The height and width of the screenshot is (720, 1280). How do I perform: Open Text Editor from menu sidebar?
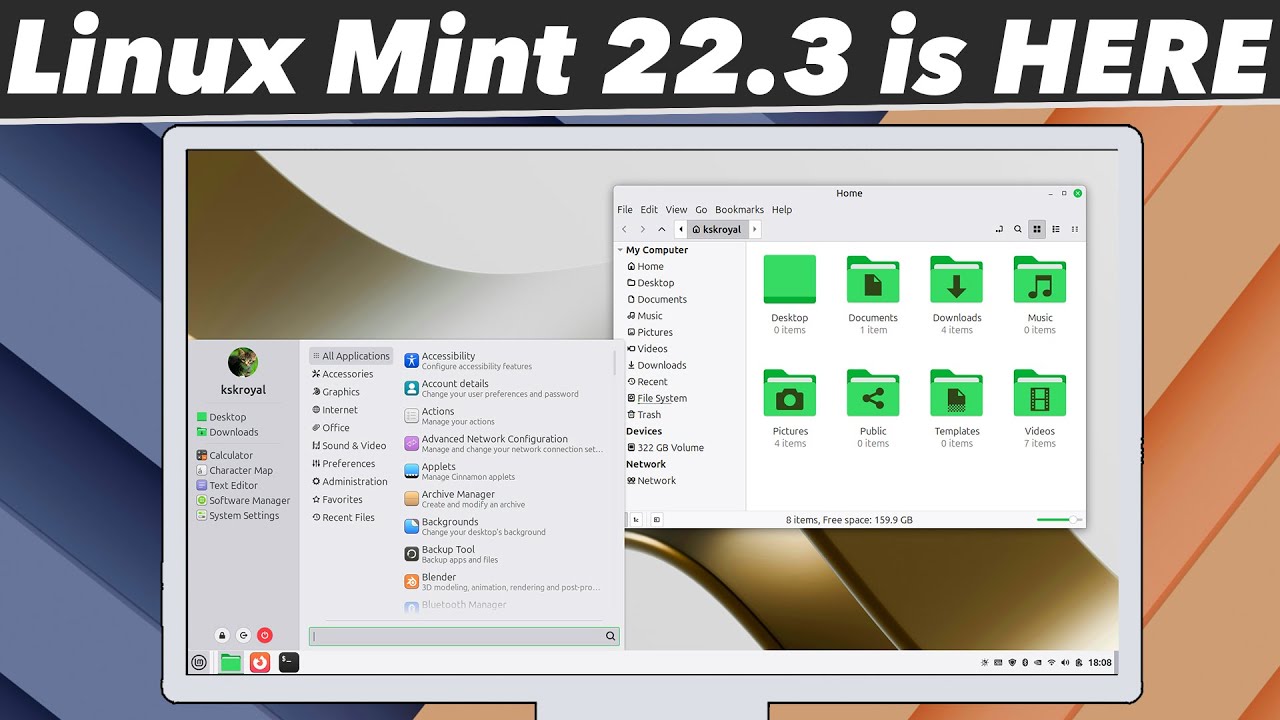[228, 486]
